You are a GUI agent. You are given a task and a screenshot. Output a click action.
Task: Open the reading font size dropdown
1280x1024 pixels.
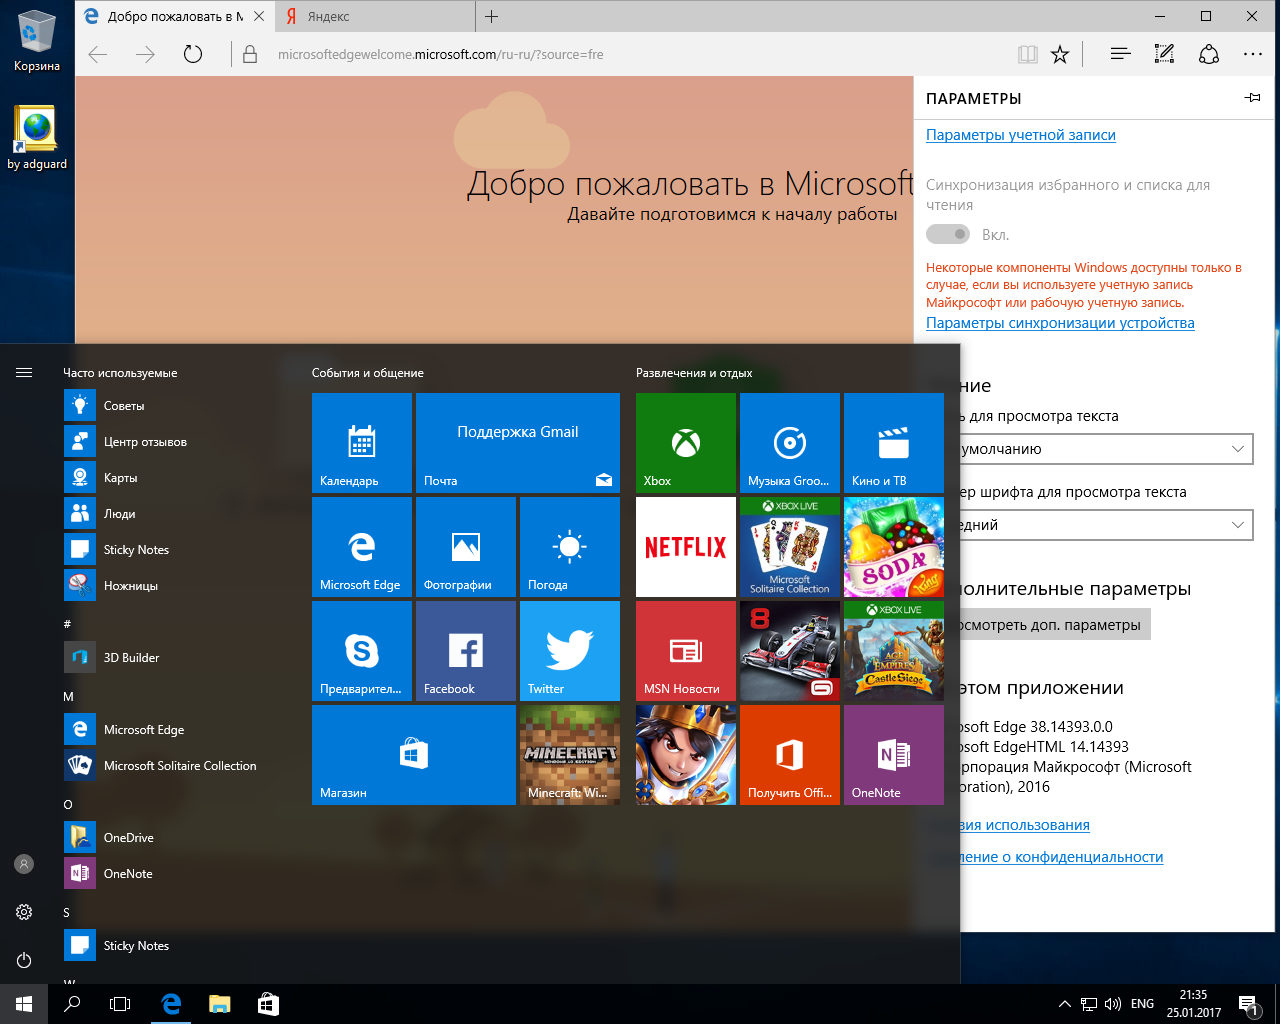[1106, 525]
